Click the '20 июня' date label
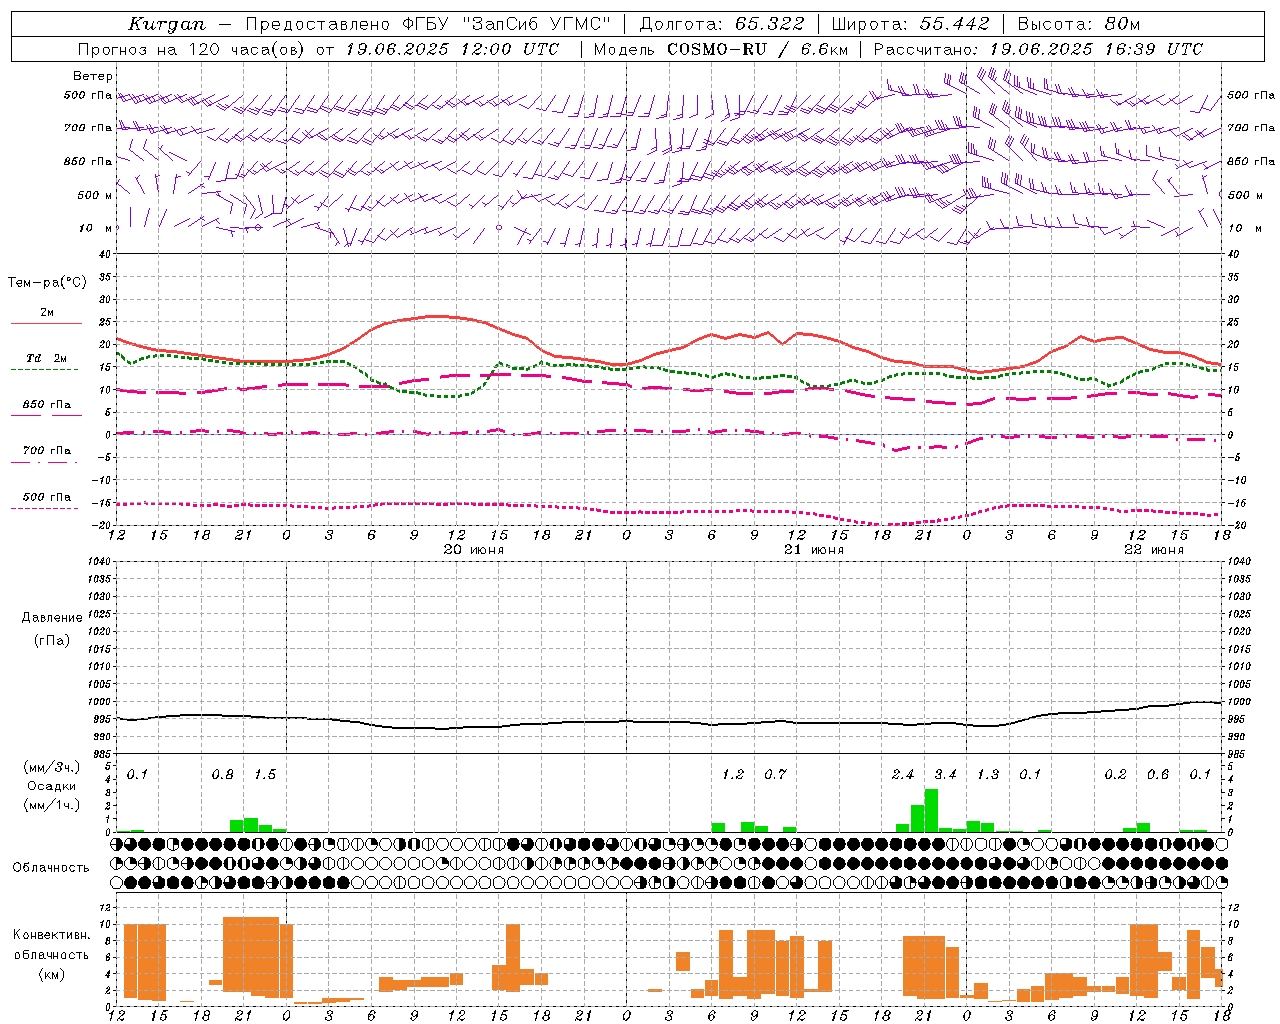This screenshot has height=1024, width=1280. point(474,550)
